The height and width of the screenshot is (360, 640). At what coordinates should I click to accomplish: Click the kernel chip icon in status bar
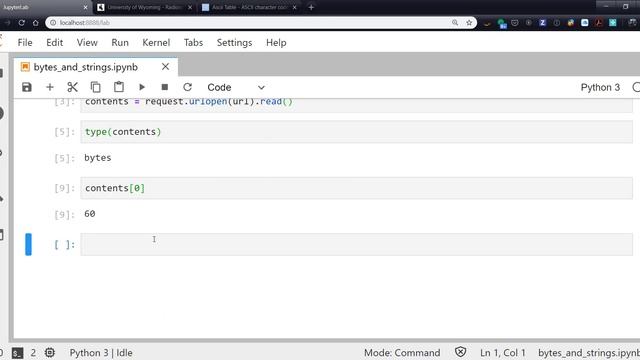tap(50, 352)
